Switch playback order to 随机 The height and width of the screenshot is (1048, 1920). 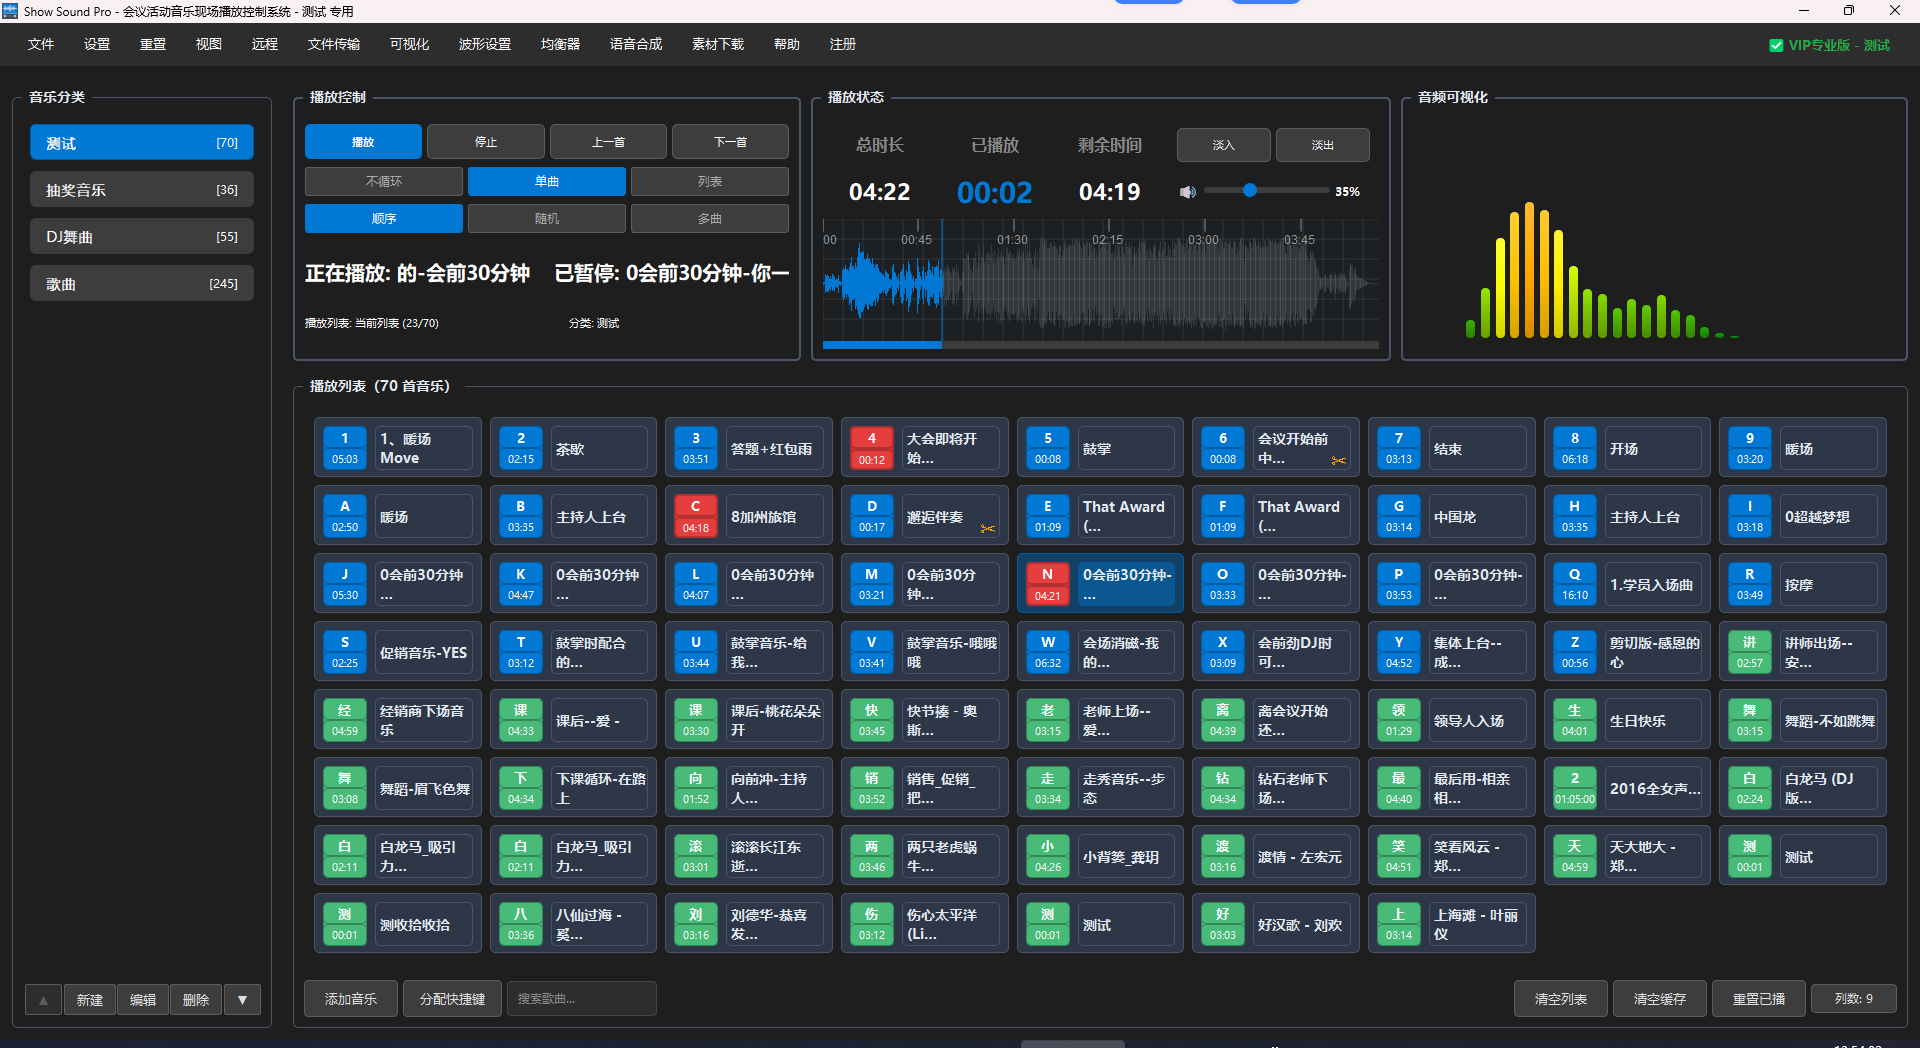click(x=547, y=219)
